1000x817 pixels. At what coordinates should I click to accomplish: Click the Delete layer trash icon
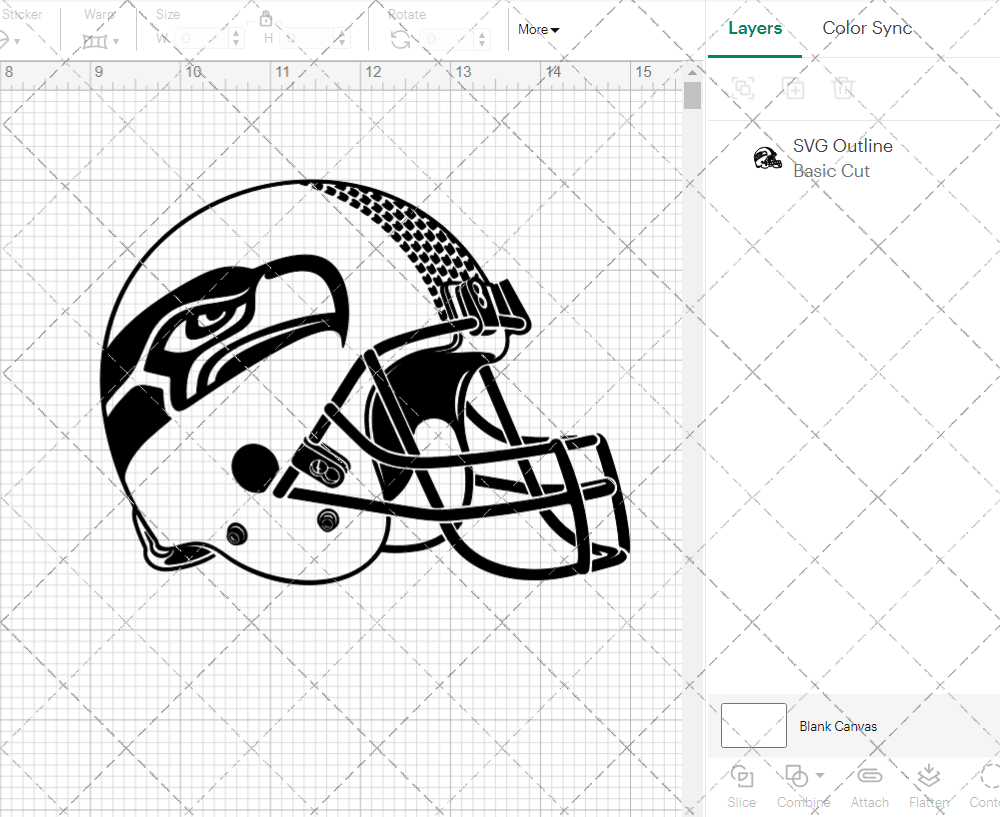pos(842,87)
